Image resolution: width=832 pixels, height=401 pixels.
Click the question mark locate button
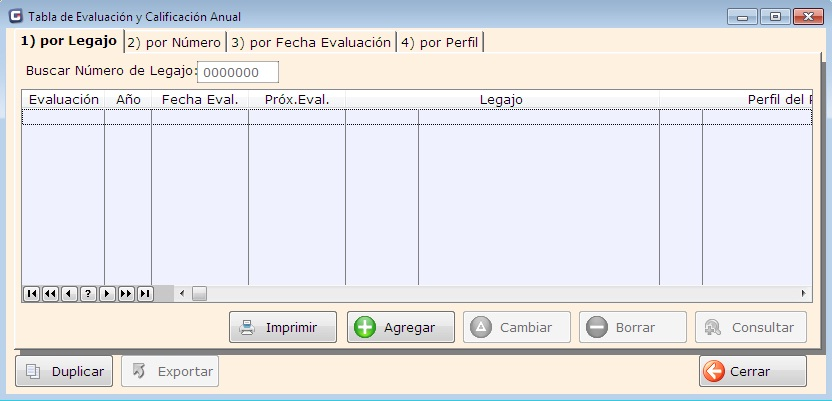point(88,294)
